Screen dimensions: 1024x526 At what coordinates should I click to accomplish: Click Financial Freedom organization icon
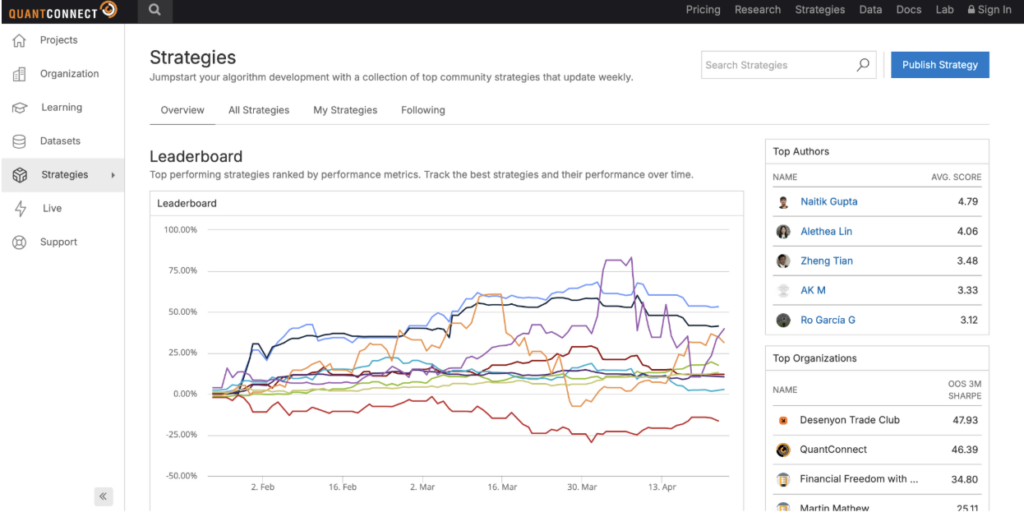(x=784, y=480)
